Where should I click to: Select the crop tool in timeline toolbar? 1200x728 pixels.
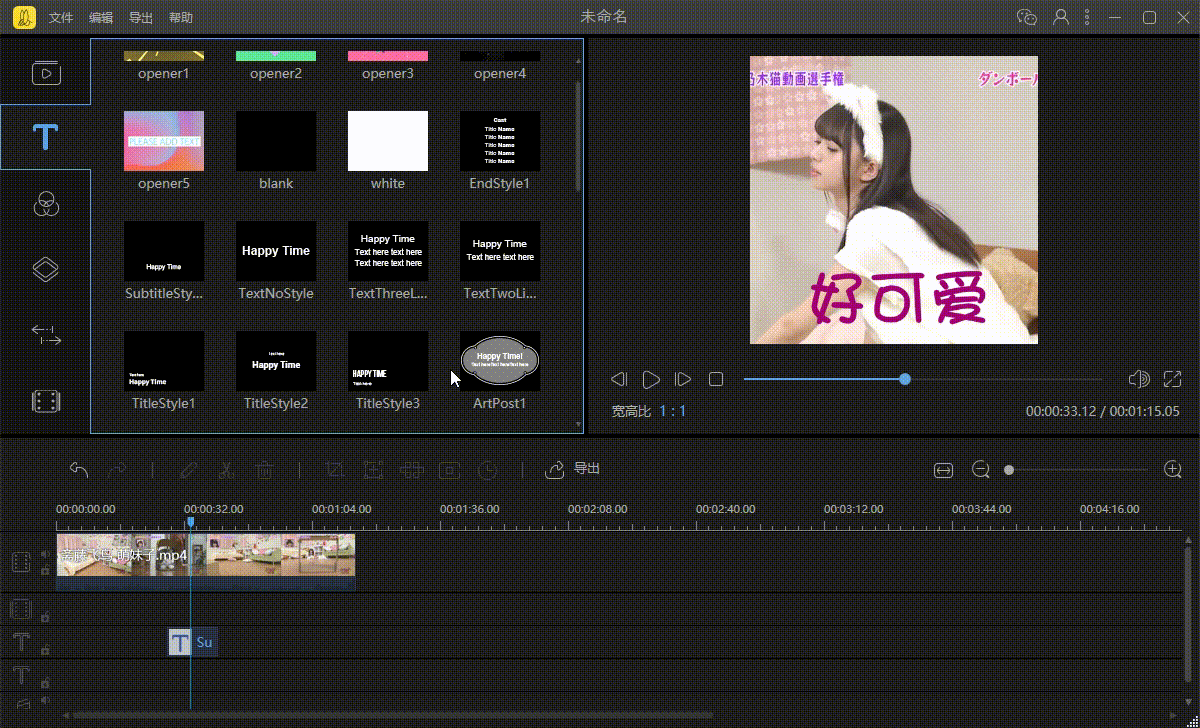point(336,468)
